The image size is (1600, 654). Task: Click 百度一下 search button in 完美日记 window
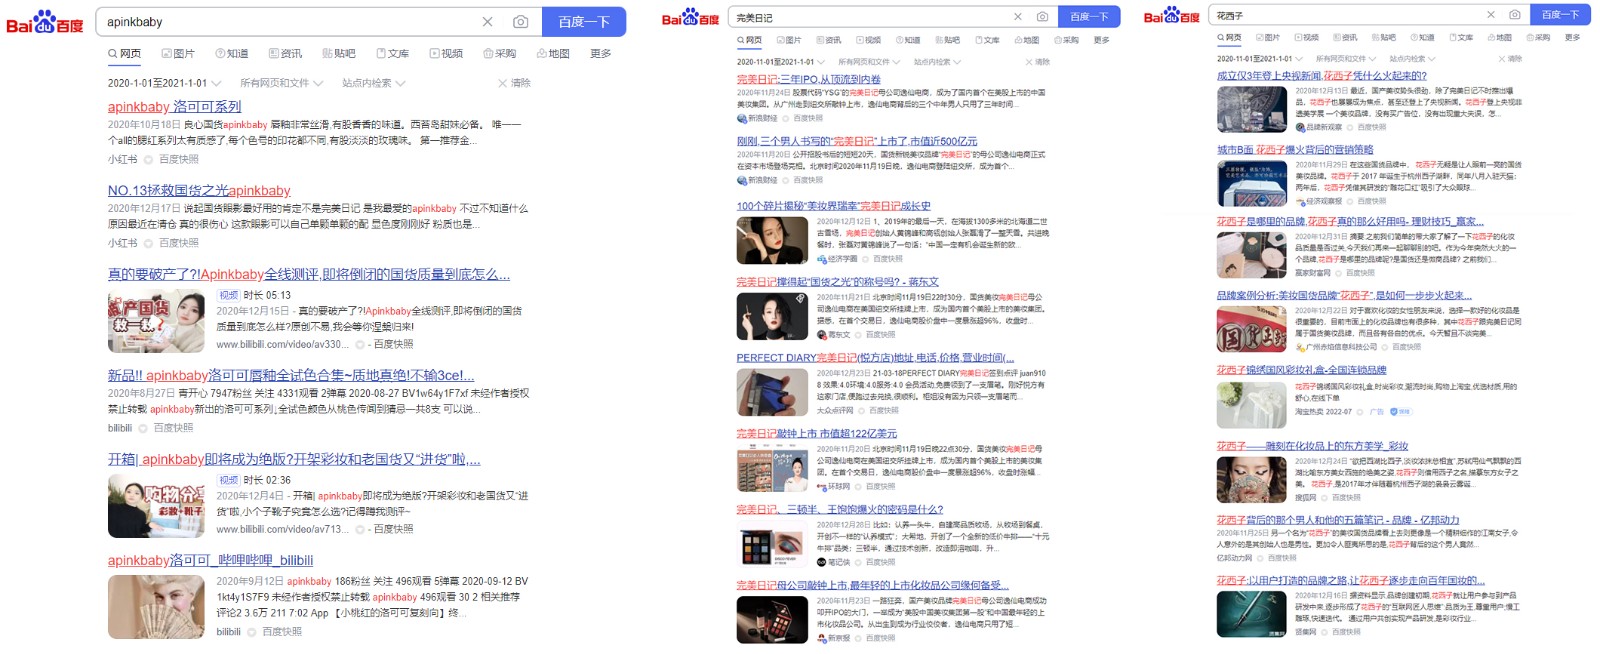(x=1089, y=17)
